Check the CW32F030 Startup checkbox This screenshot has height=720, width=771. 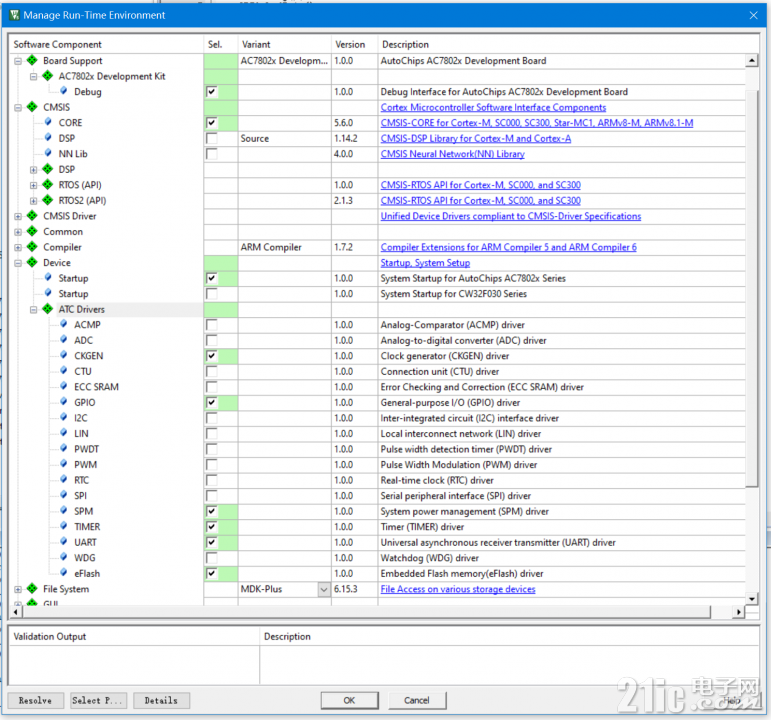(x=211, y=294)
